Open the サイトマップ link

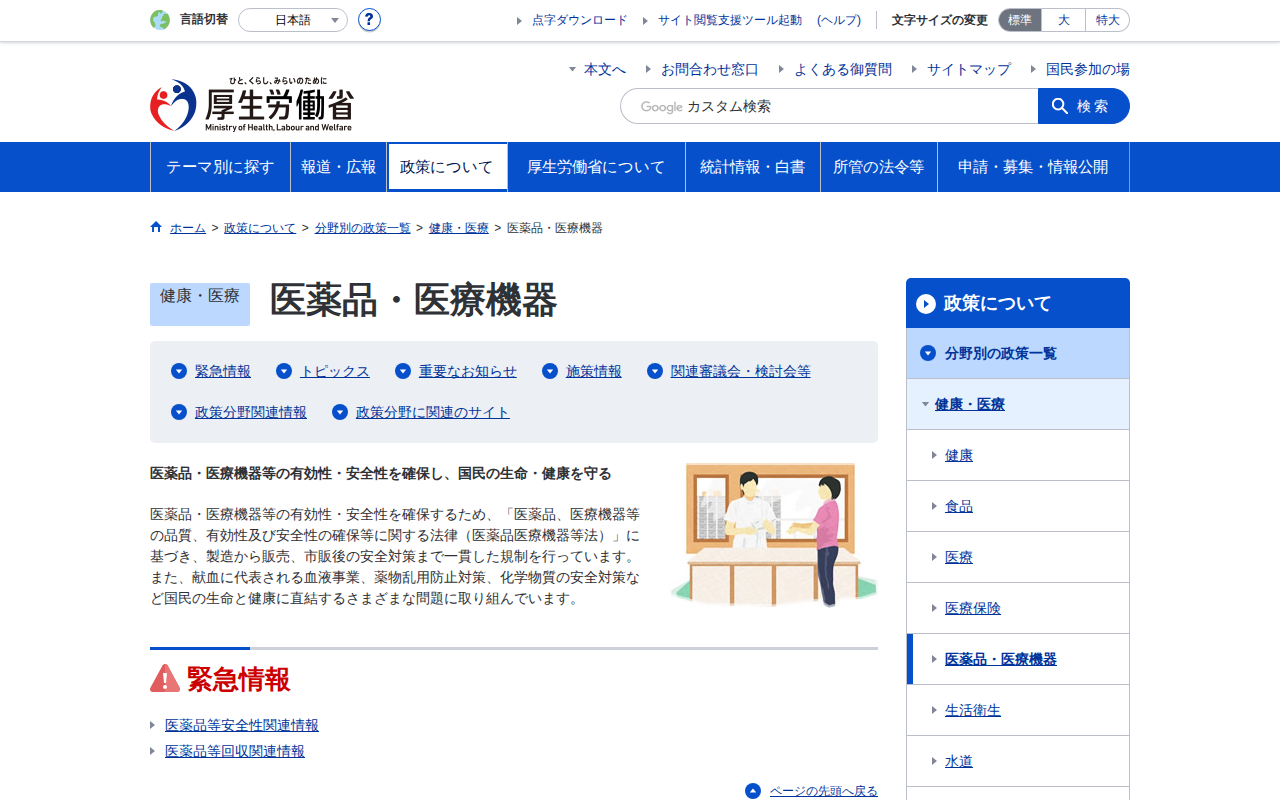tap(969, 69)
